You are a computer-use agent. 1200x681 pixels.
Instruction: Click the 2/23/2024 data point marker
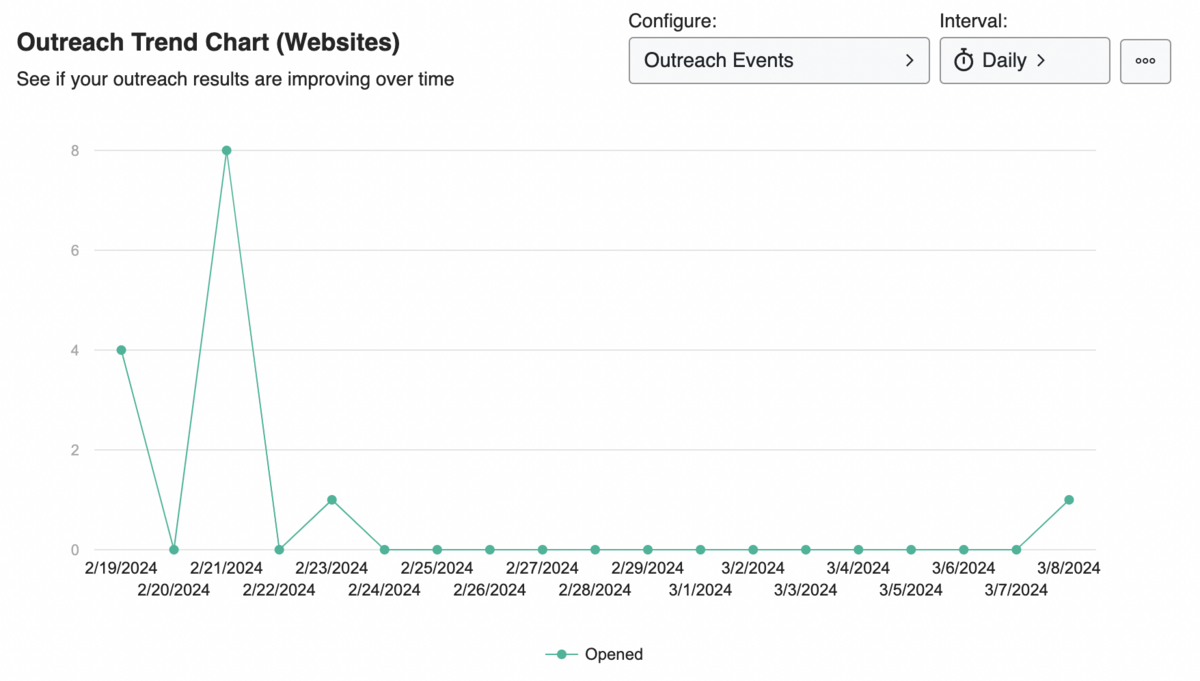point(332,498)
